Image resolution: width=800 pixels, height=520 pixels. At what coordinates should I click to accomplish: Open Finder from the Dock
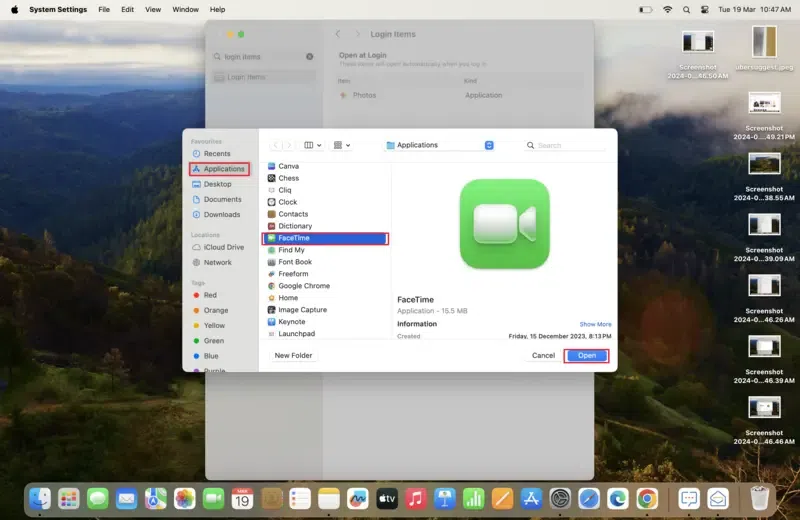tap(40, 499)
